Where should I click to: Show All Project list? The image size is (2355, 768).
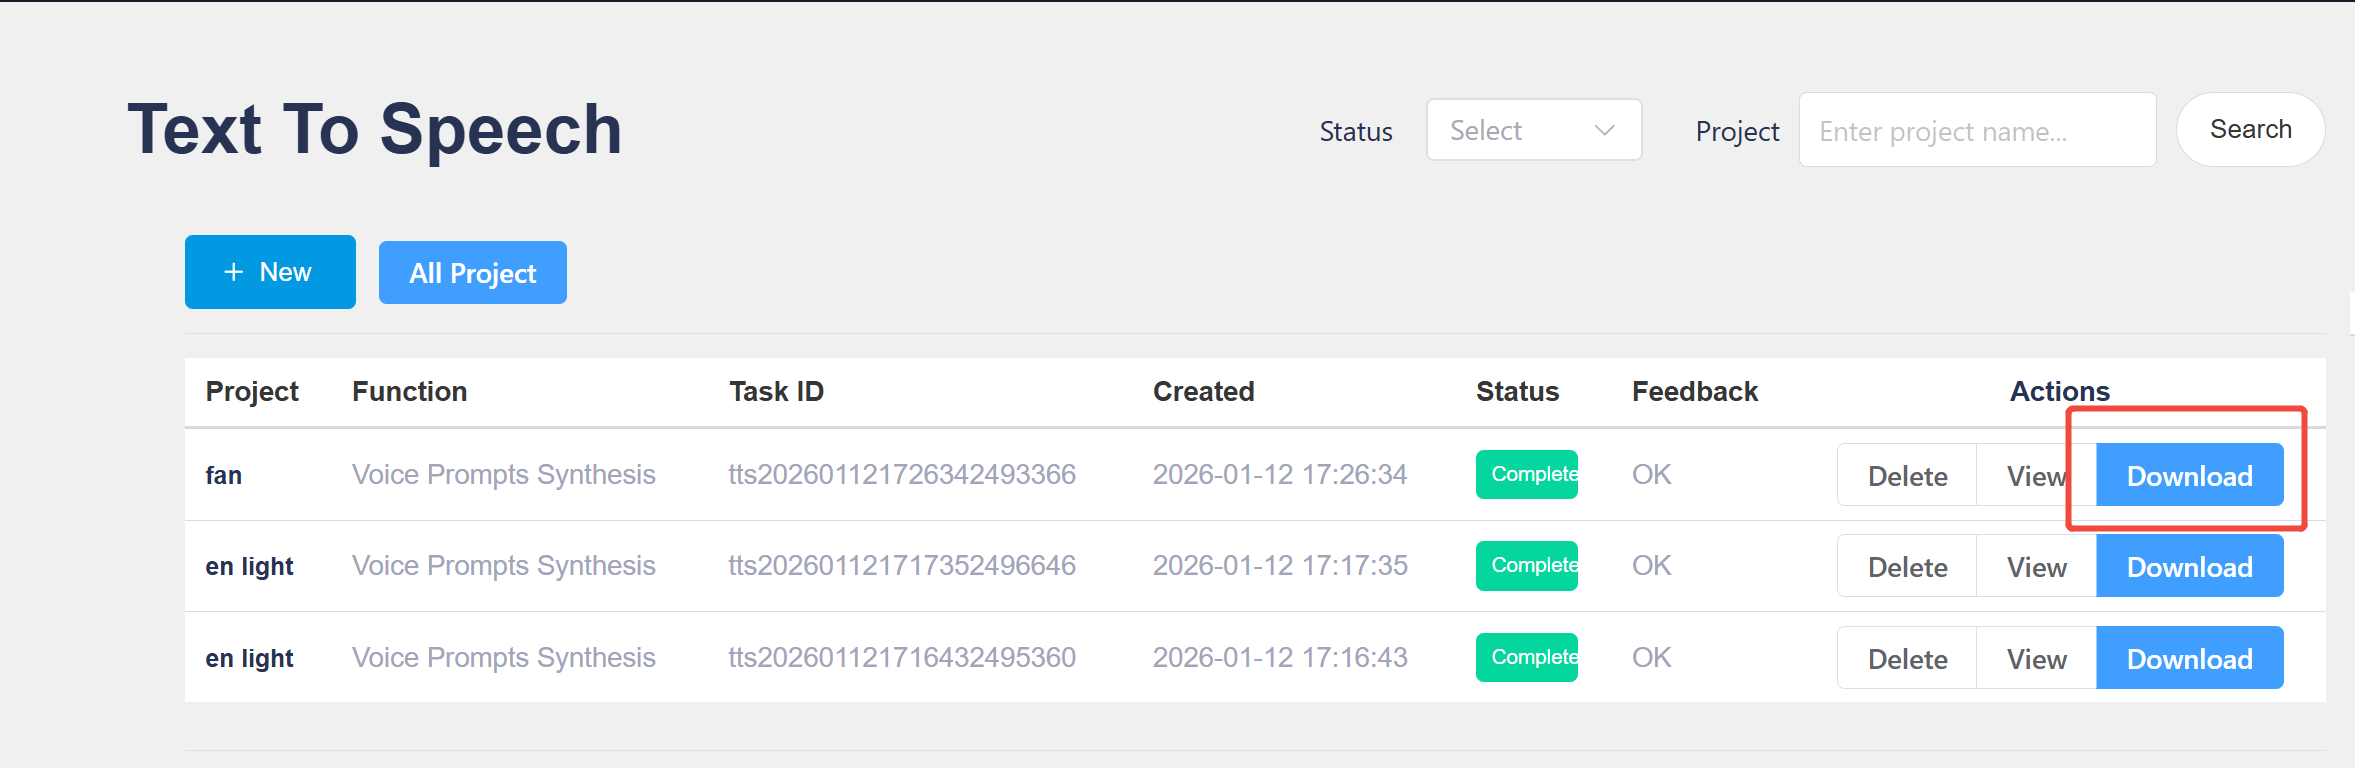tap(472, 273)
